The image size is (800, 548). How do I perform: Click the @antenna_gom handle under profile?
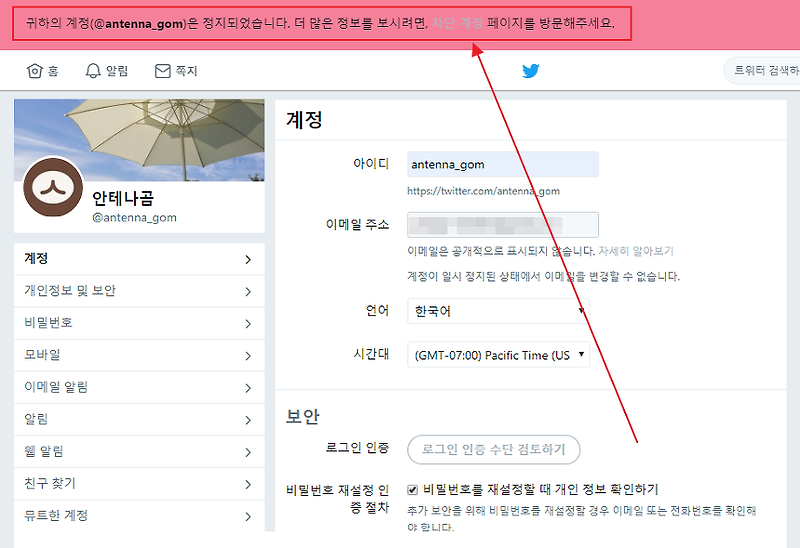pos(134,217)
